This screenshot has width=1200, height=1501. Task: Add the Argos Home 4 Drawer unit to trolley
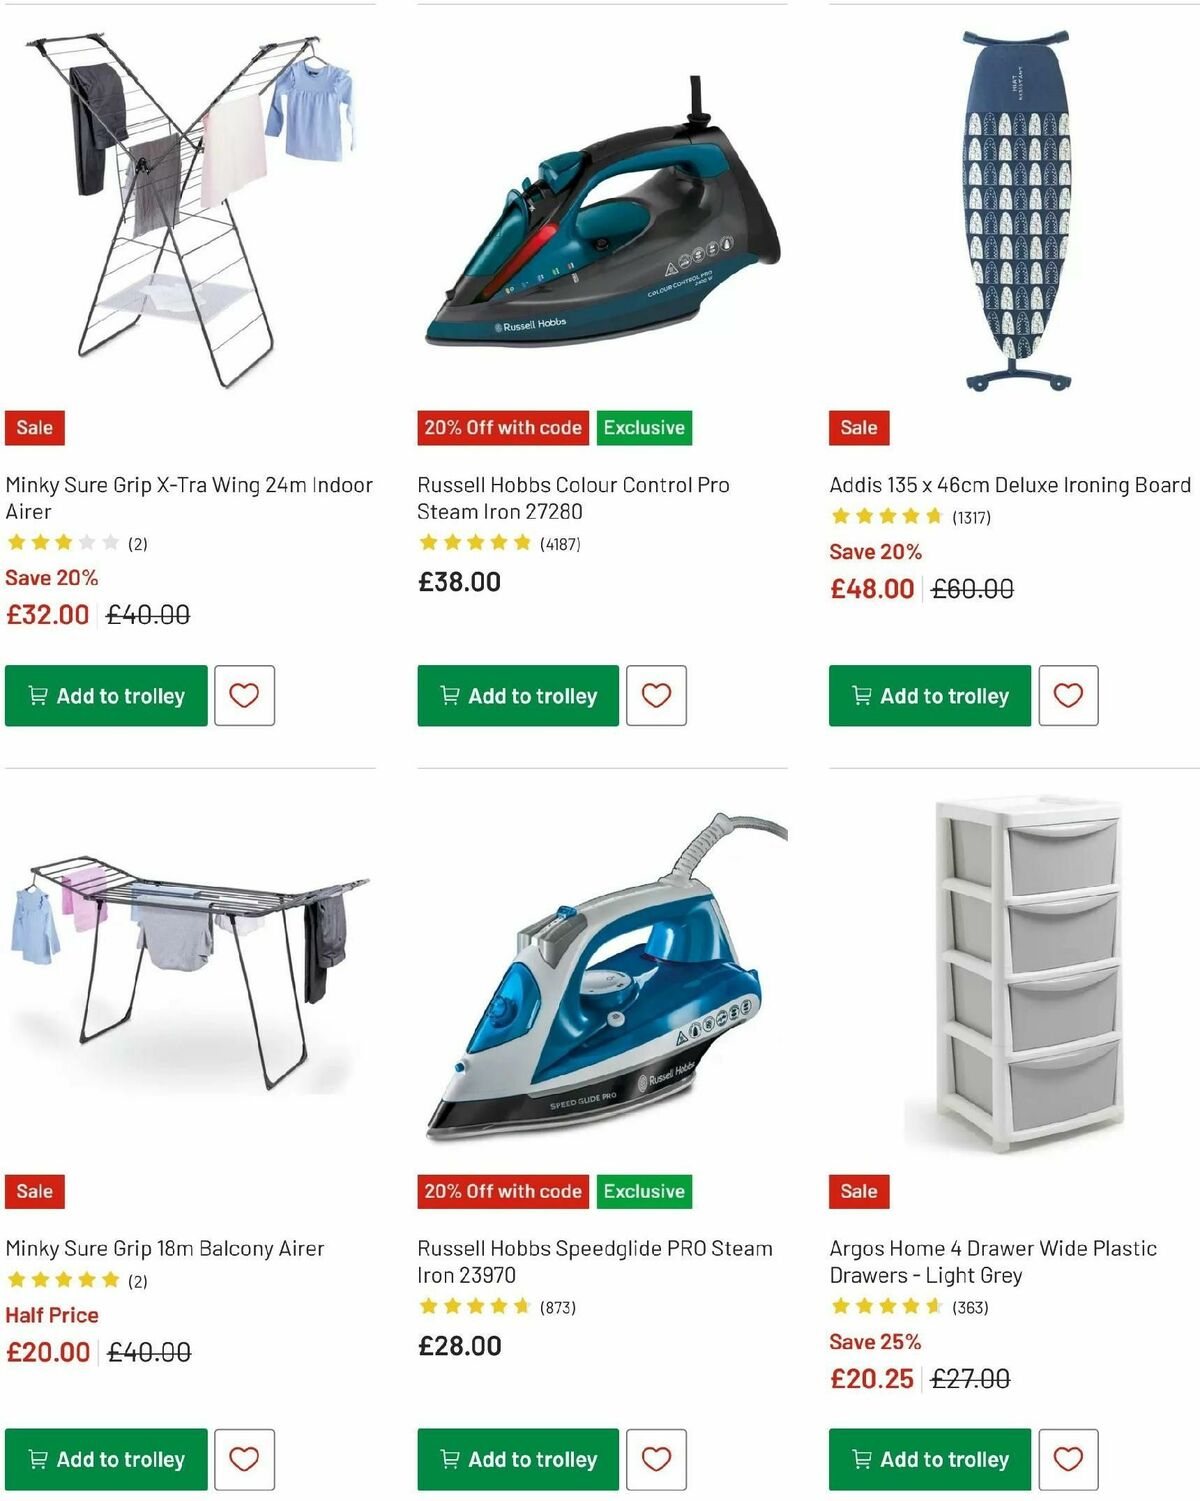click(x=928, y=1460)
